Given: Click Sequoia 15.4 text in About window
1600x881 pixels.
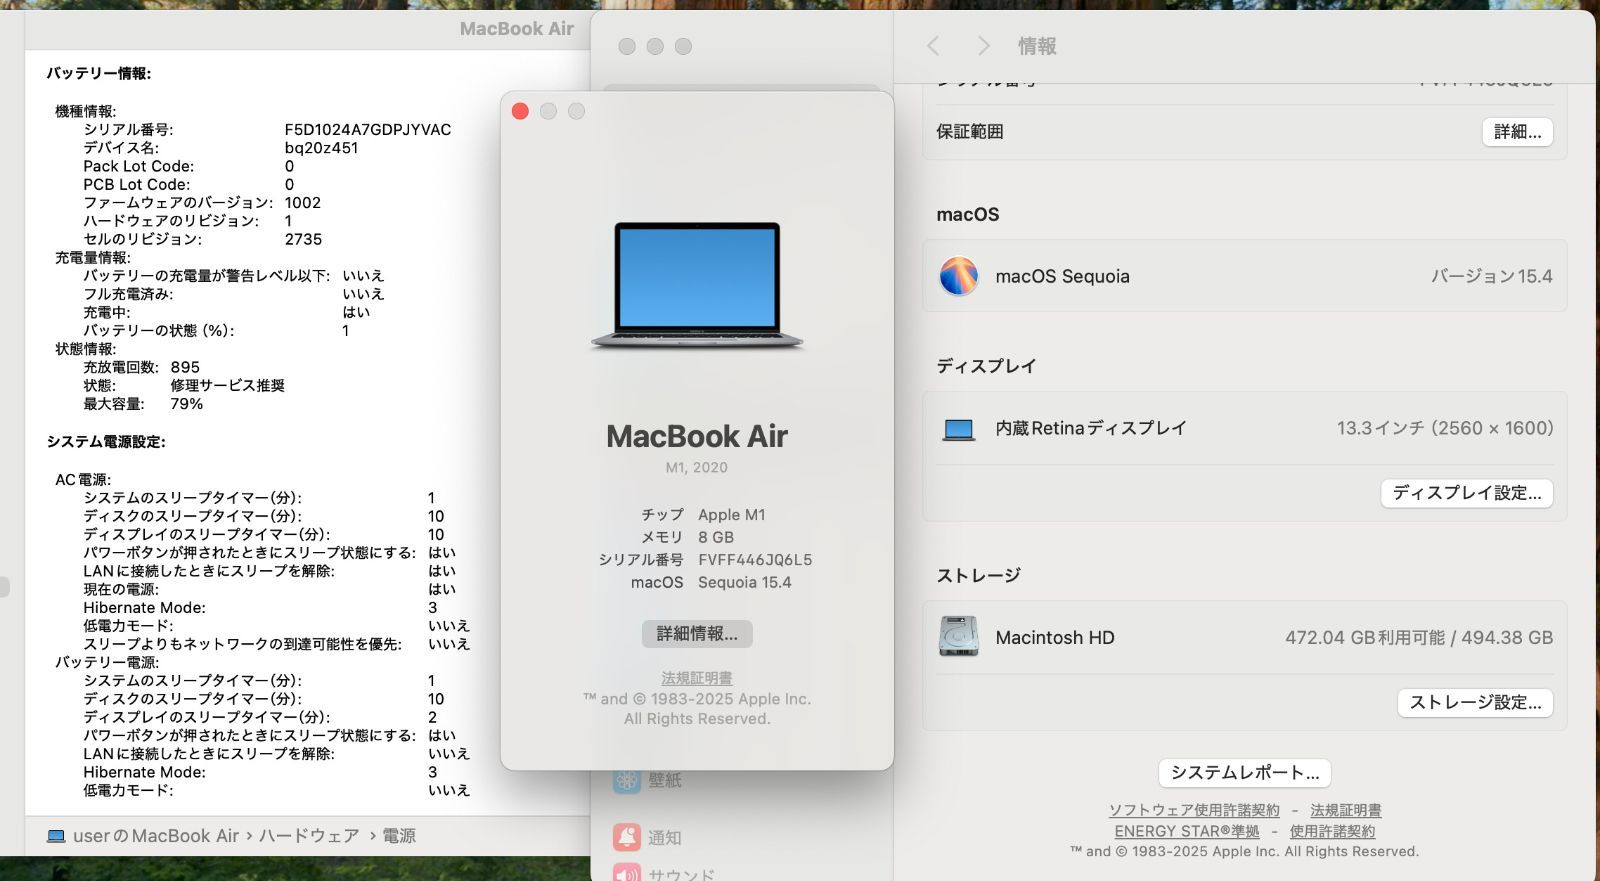Looking at the screenshot, I should [745, 582].
